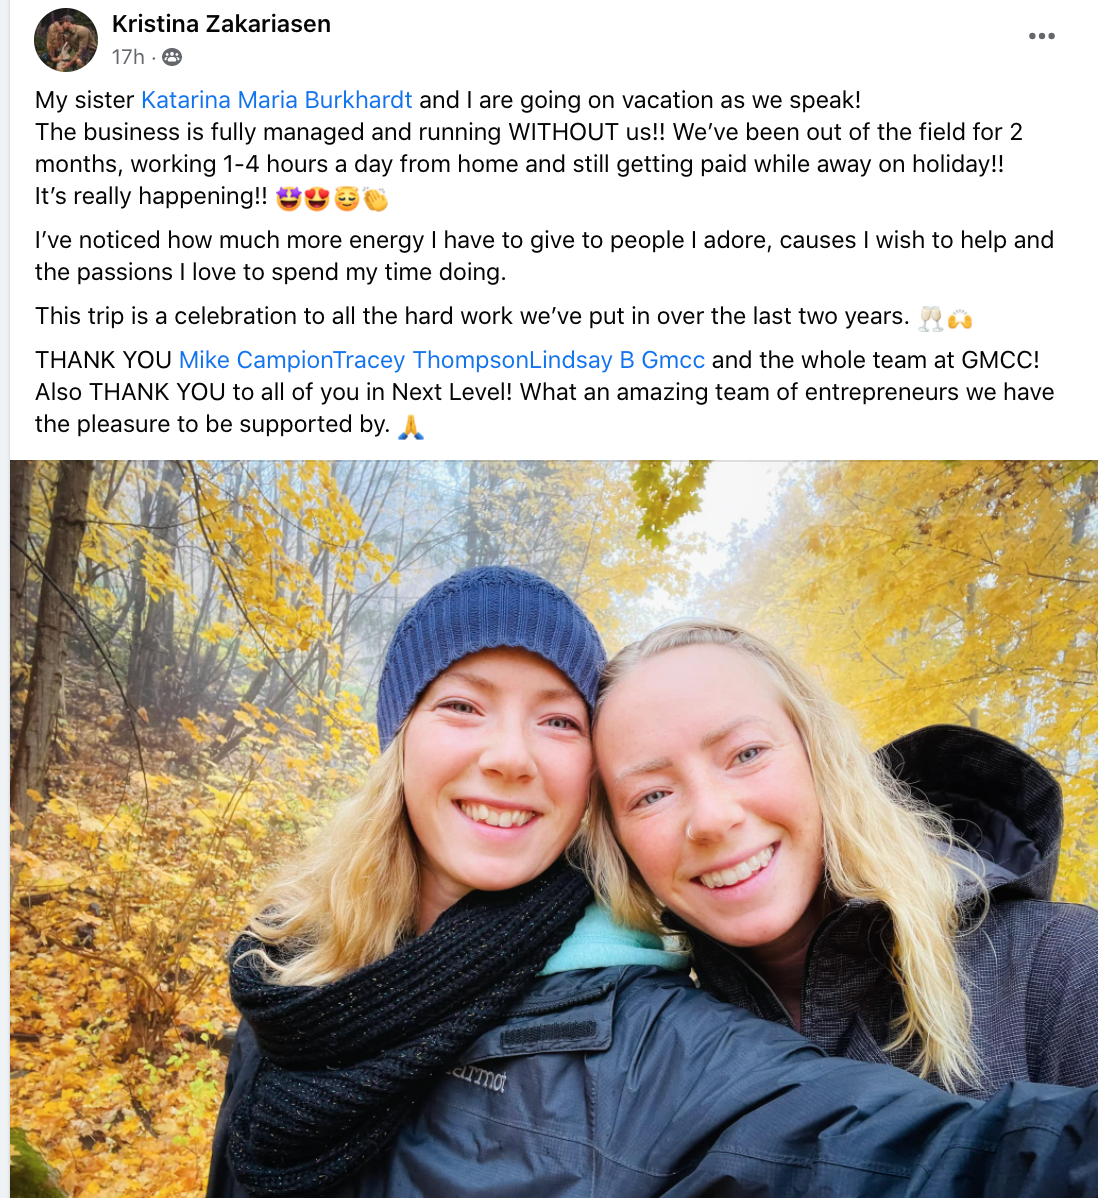Click the relieved face emoji

point(346,199)
